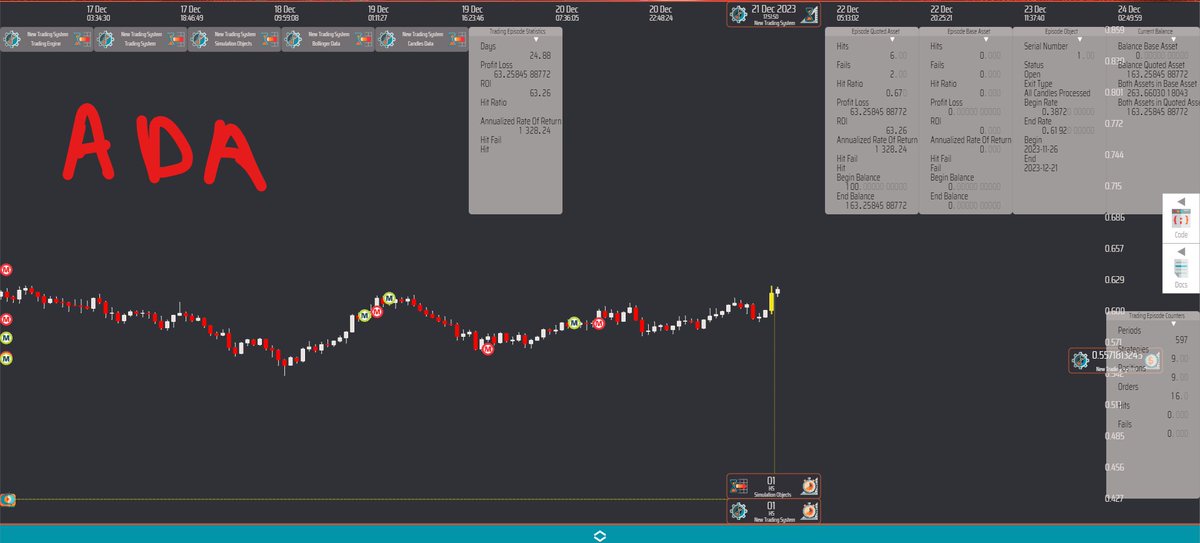
Task: Click the Both Assets in Base Asset value
Action: (1157, 93)
